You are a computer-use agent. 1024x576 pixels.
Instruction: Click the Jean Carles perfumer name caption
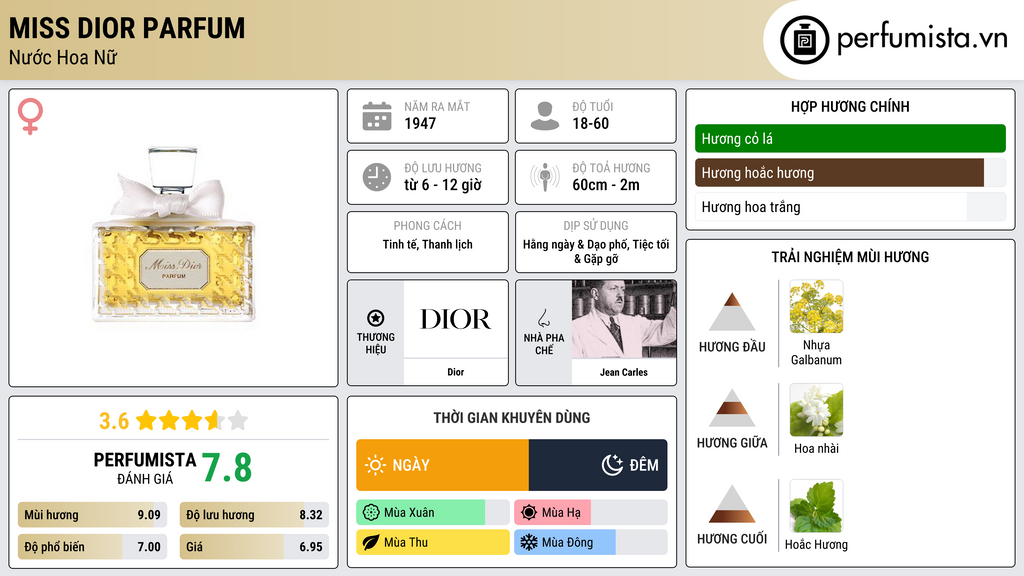coord(624,372)
